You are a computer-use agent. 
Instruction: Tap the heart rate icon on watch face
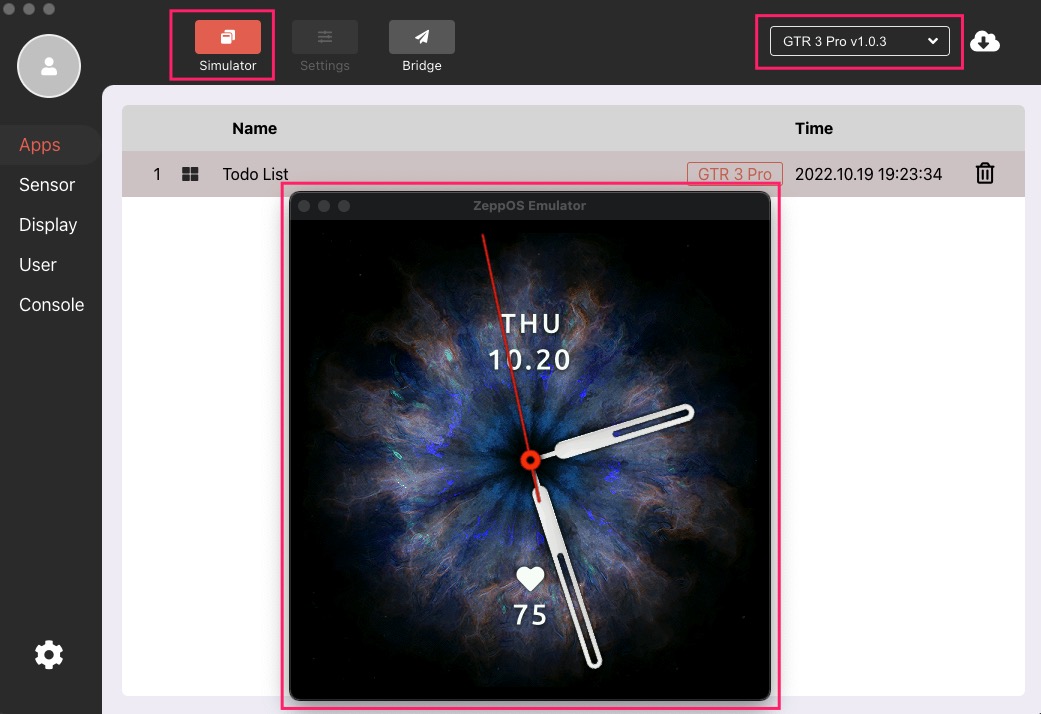pyautogui.click(x=530, y=578)
